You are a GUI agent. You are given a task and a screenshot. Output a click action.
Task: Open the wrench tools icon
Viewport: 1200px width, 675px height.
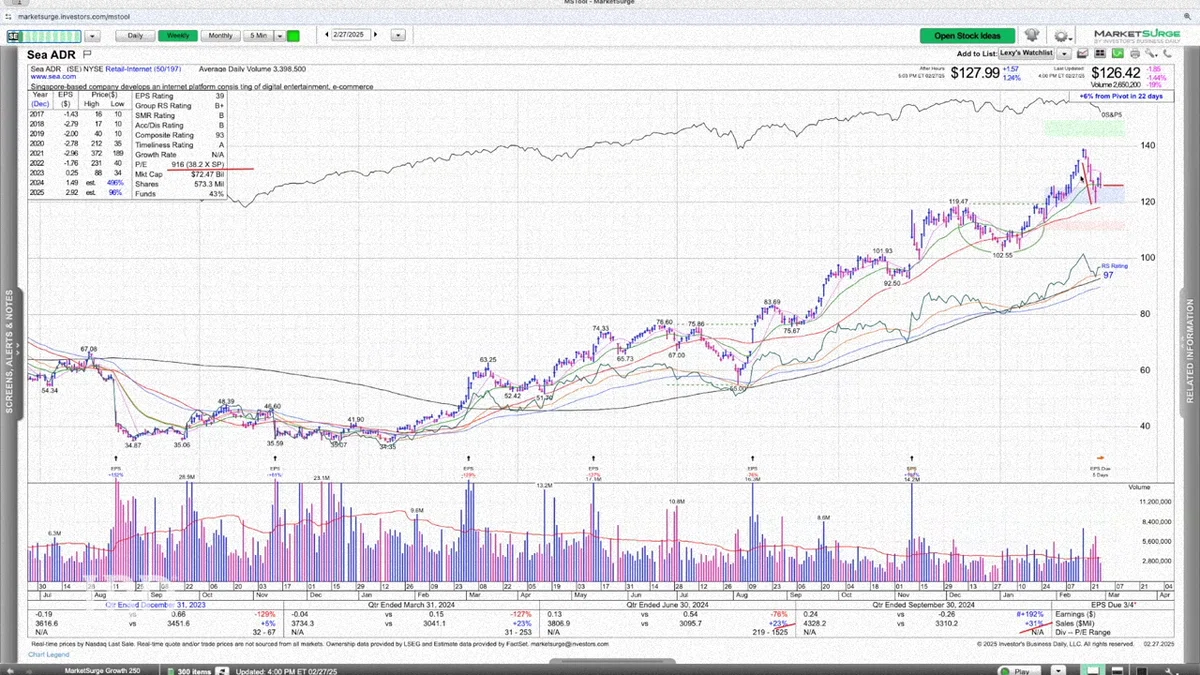click(x=1152, y=54)
